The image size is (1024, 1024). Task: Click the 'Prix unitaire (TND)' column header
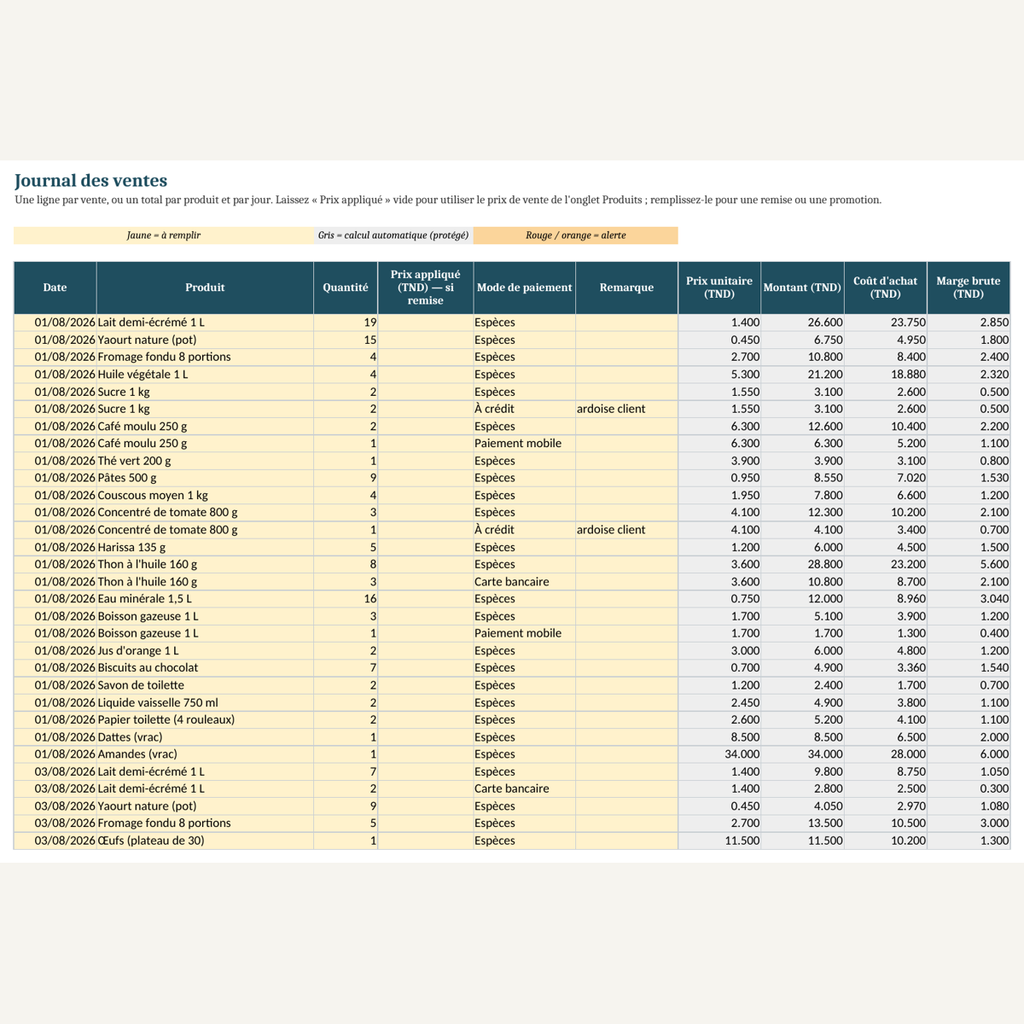(719, 287)
